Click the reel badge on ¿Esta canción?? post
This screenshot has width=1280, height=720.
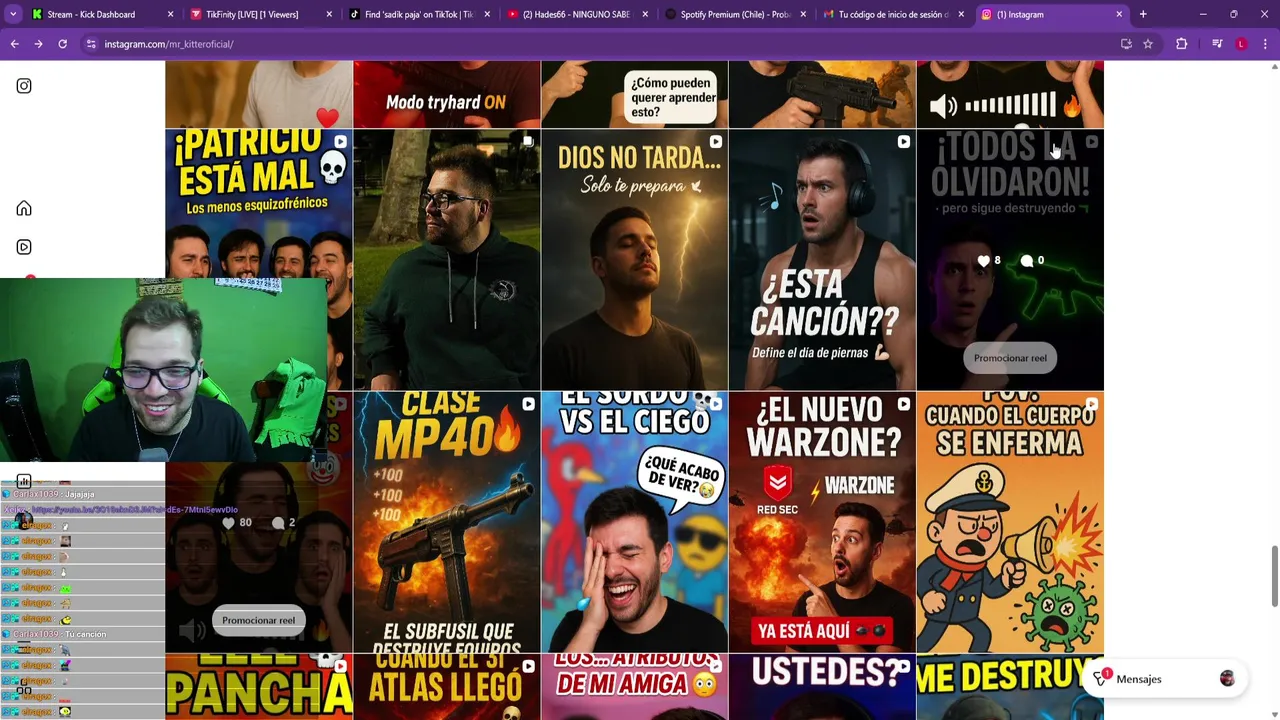904,142
